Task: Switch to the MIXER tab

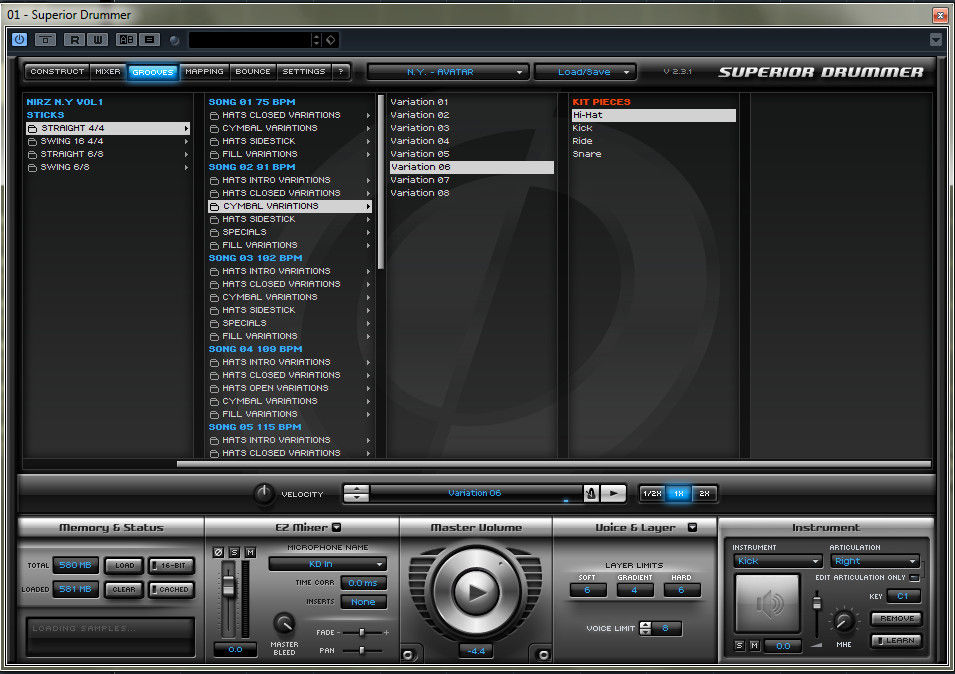Action: click(108, 72)
